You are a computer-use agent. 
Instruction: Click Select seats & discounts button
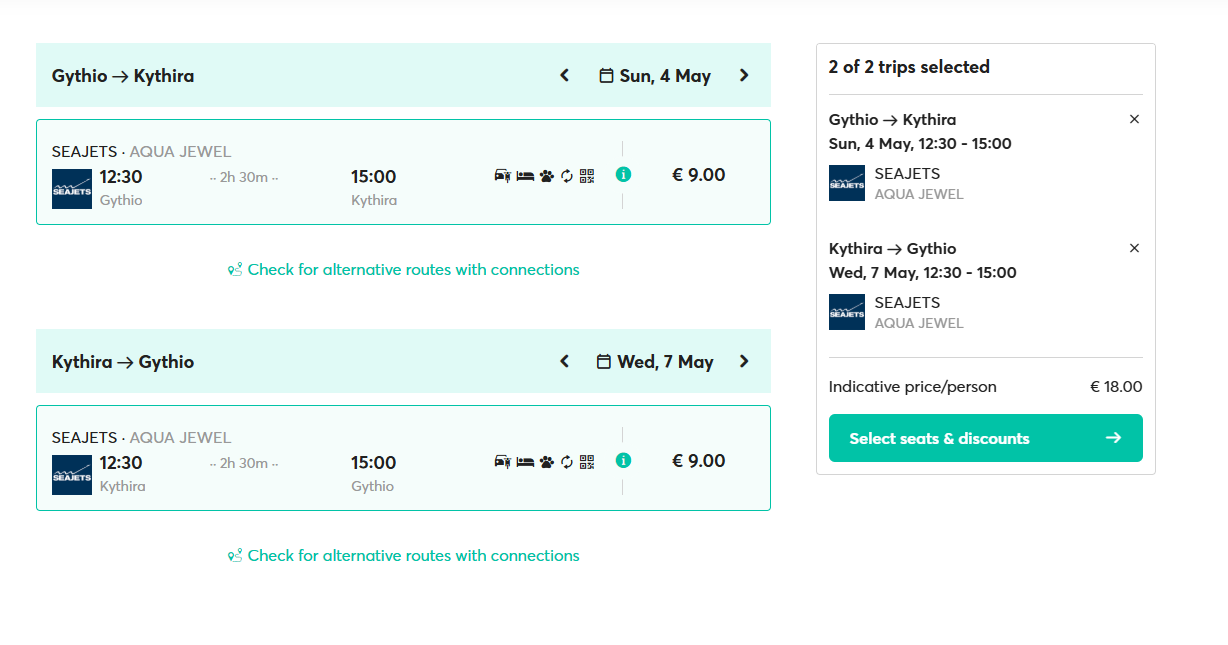(x=985, y=438)
